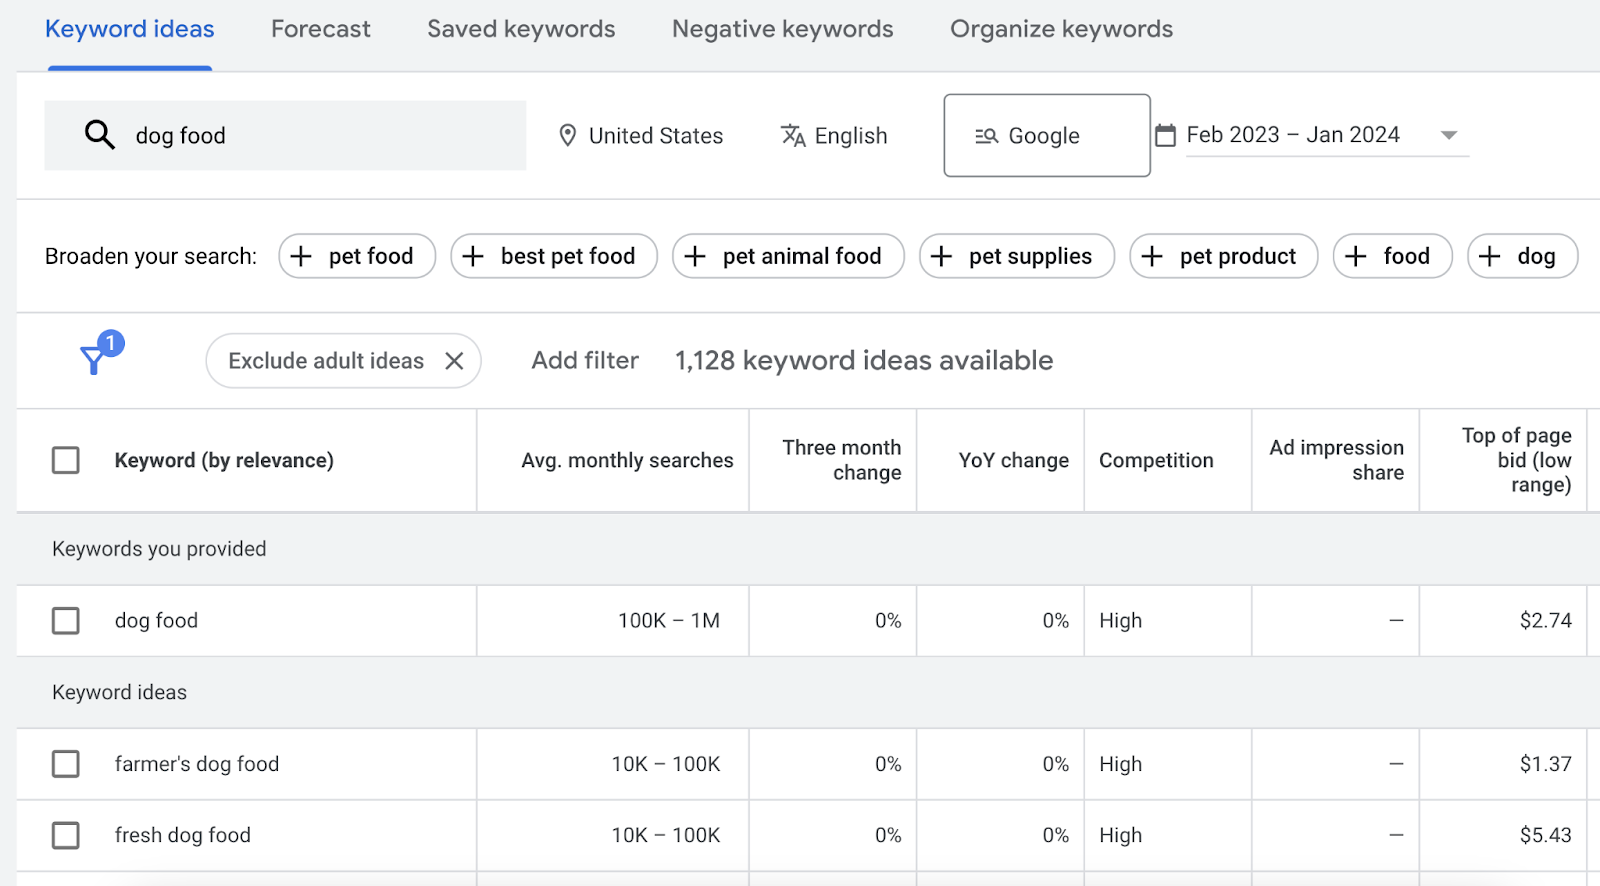Open the Google search network selector
Viewport: 1600px width, 886px height.
pos(1046,136)
